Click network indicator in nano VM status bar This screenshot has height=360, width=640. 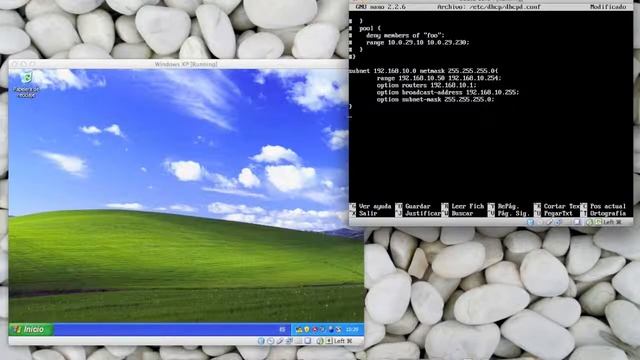point(558,222)
